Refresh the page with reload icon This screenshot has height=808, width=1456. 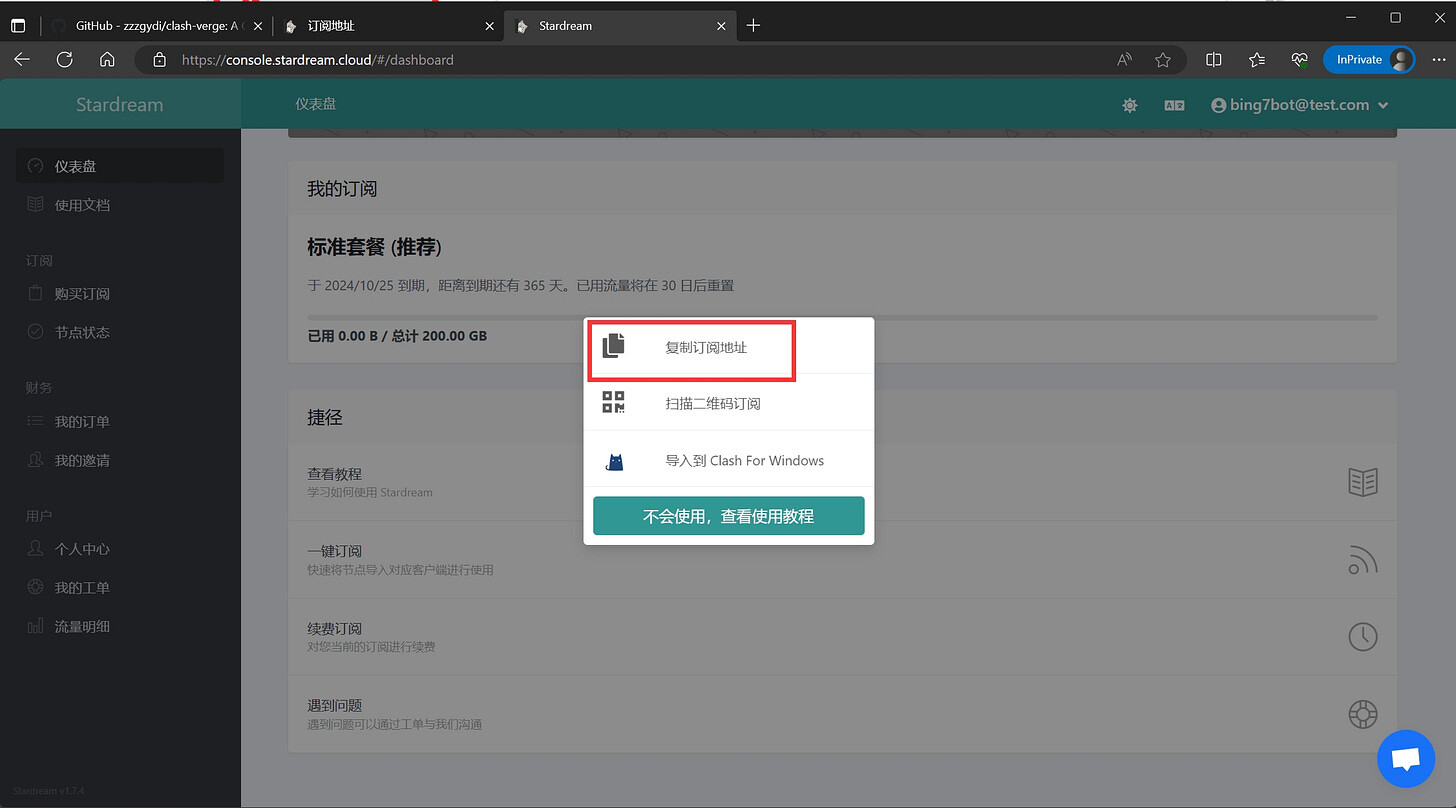pos(65,60)
